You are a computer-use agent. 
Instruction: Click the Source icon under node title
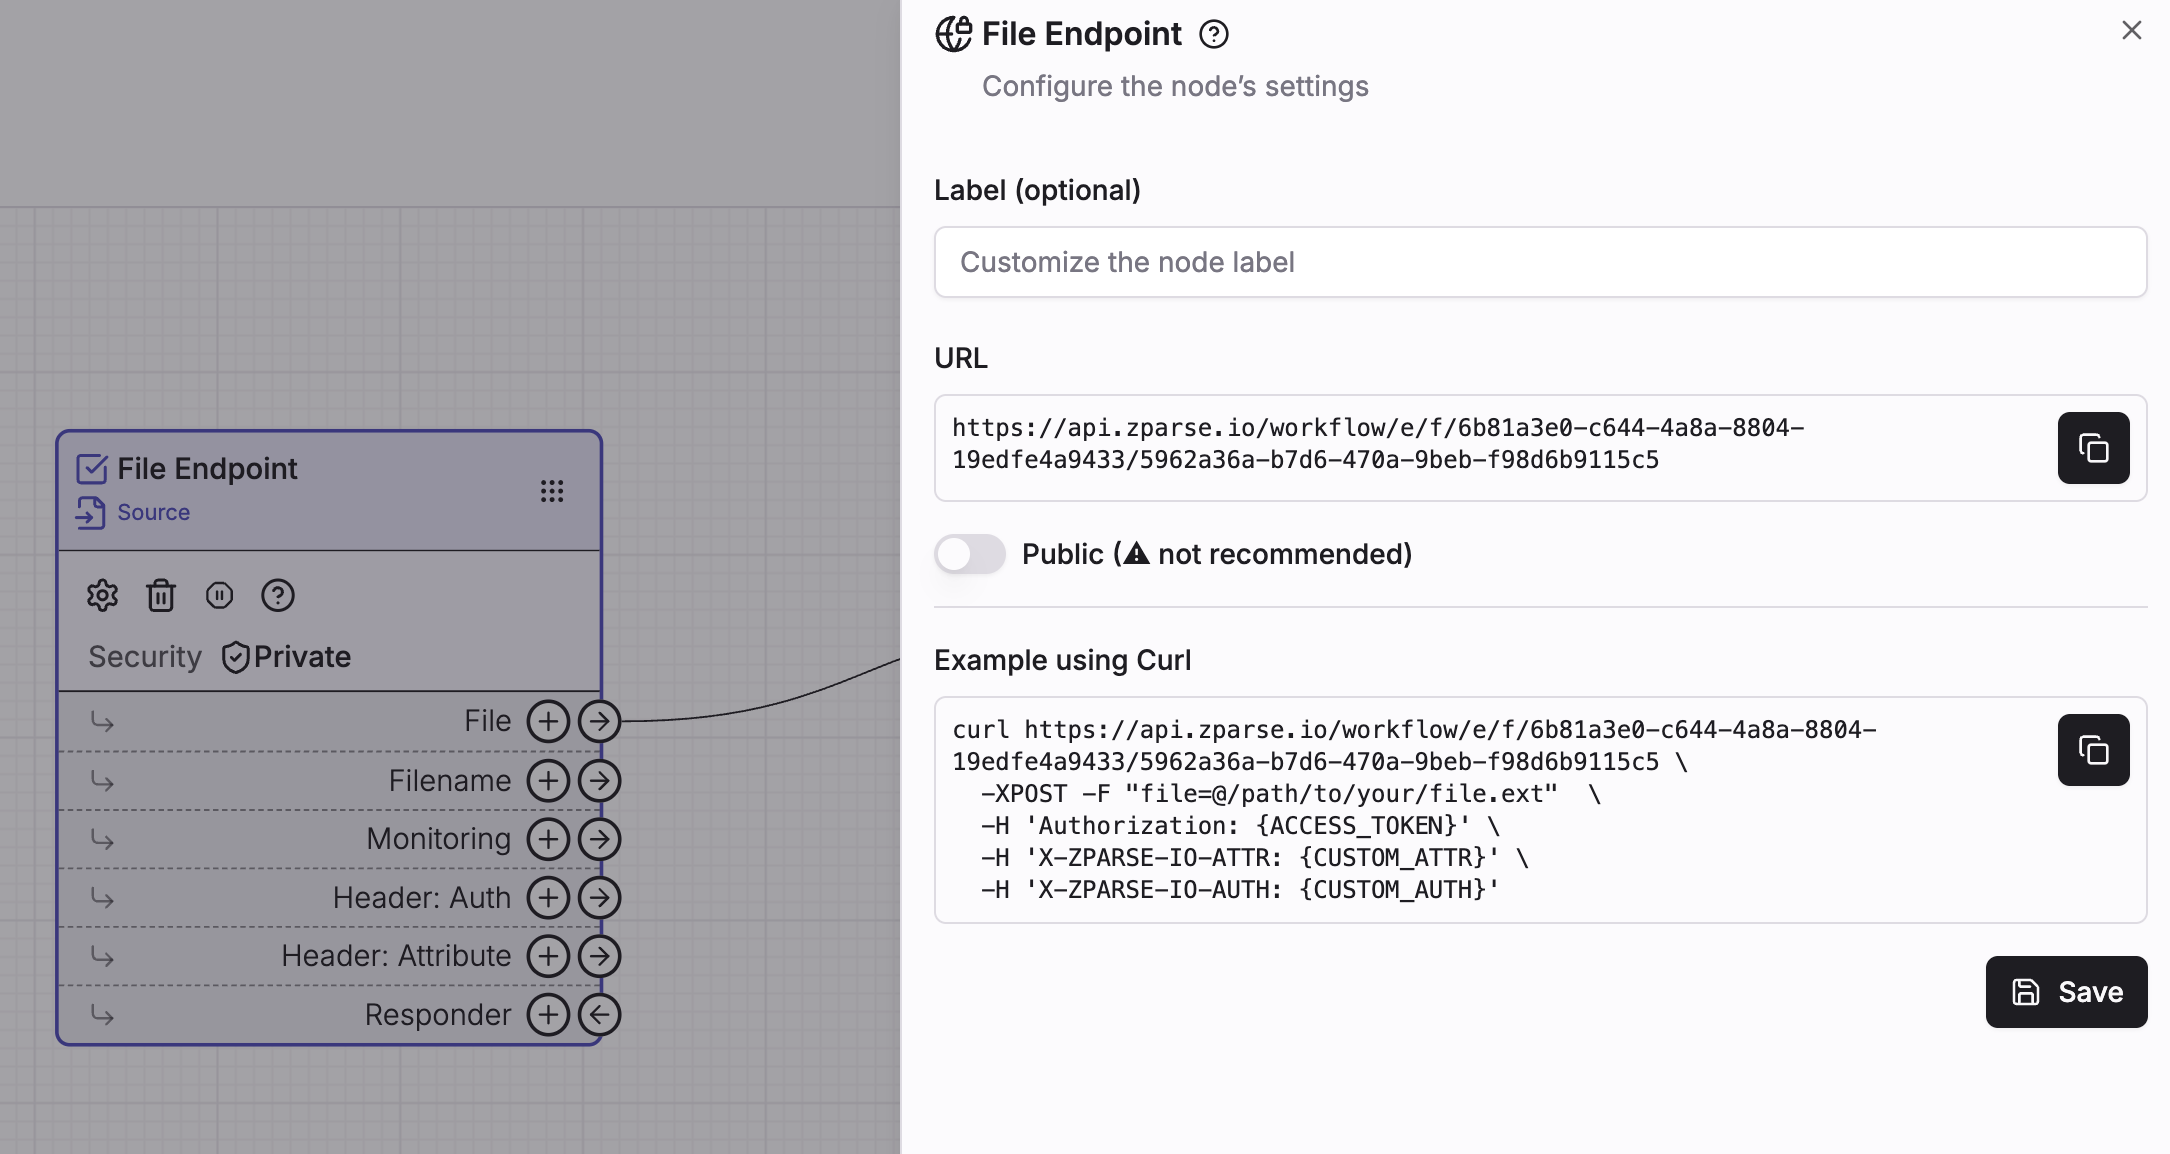90,512
